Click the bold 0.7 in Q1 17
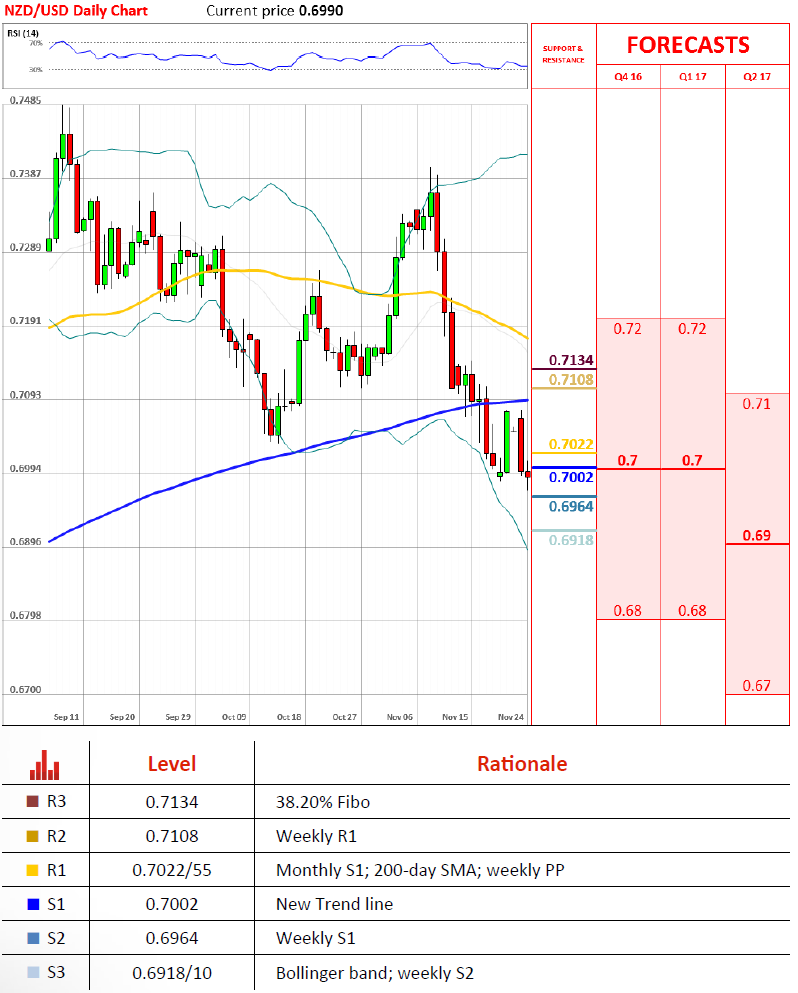798x993 pixels. [x=692, y=460]
